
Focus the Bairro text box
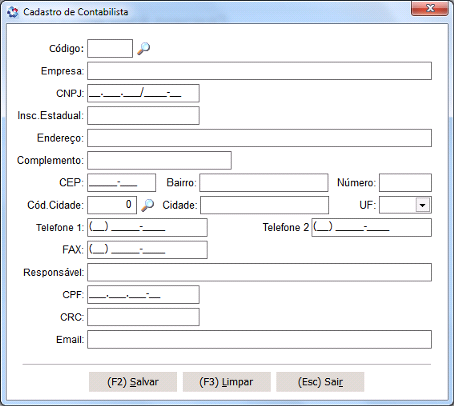(264, 183)
